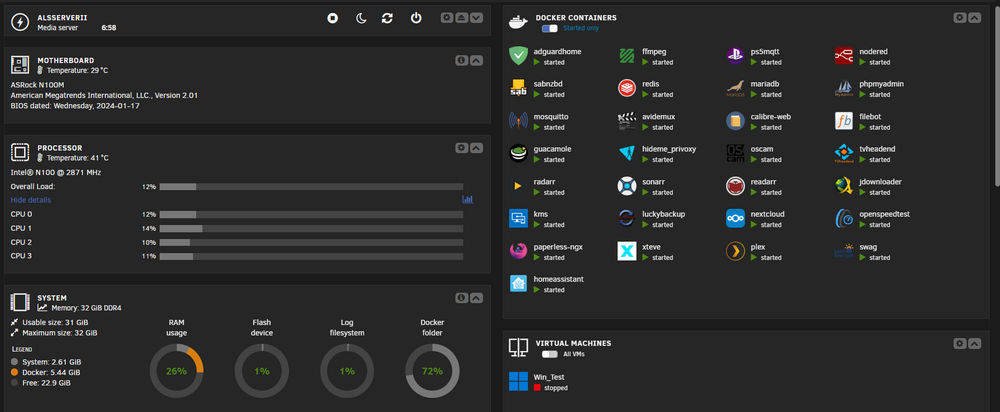Click the reboot arrows icon

tap(387, 18)
